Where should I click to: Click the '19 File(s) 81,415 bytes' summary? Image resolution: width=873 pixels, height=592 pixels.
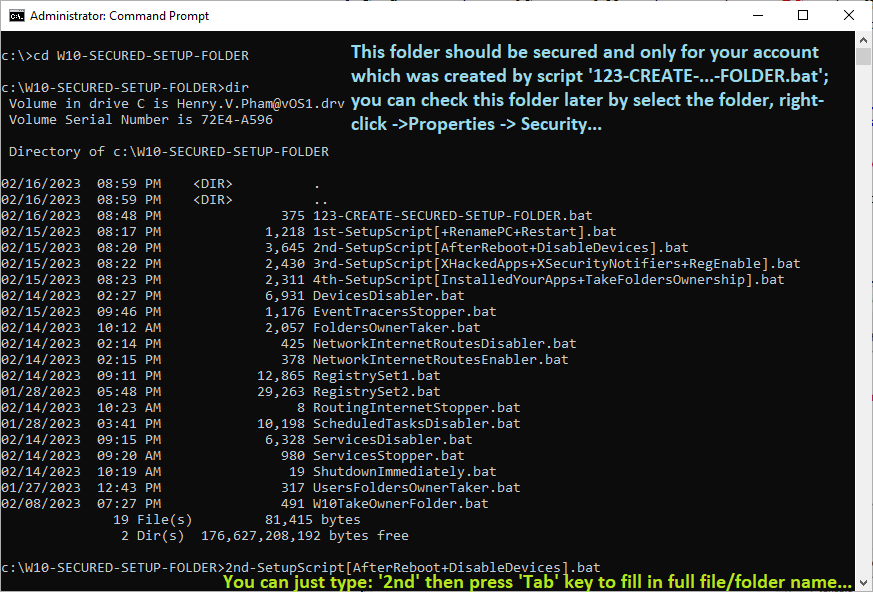pyautogui.click(x=237, y=520)
